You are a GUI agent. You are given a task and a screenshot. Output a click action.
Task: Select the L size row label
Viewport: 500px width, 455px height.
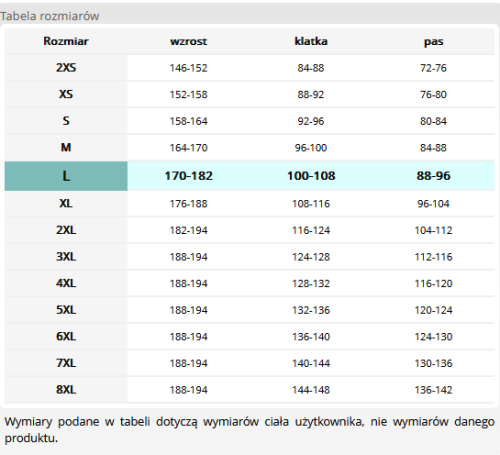tap(66, 176)
